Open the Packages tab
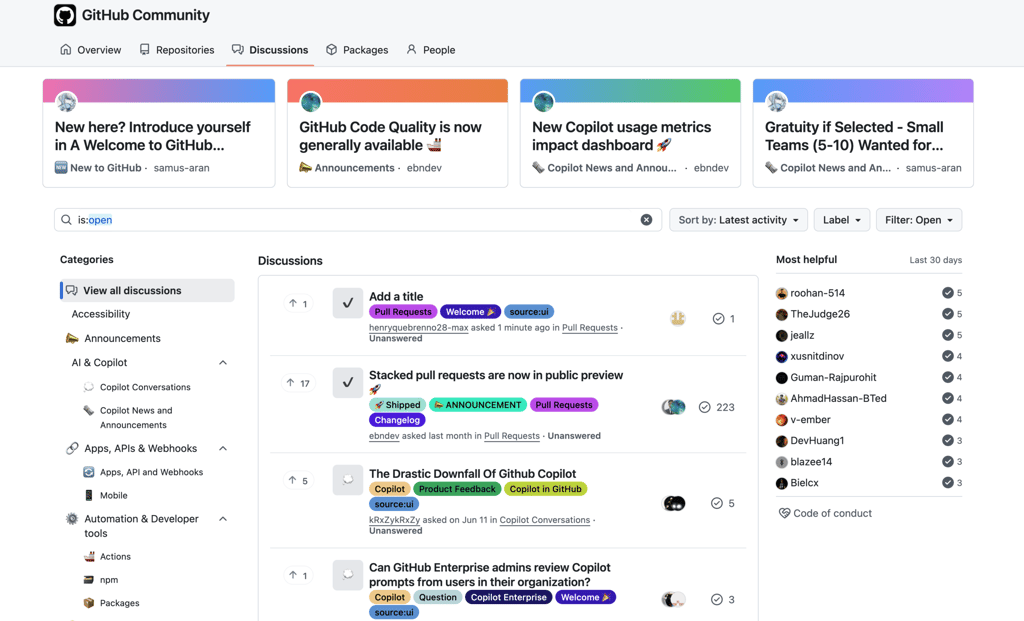The width and height of the screenshot is (1024, 621). [357, 50]
